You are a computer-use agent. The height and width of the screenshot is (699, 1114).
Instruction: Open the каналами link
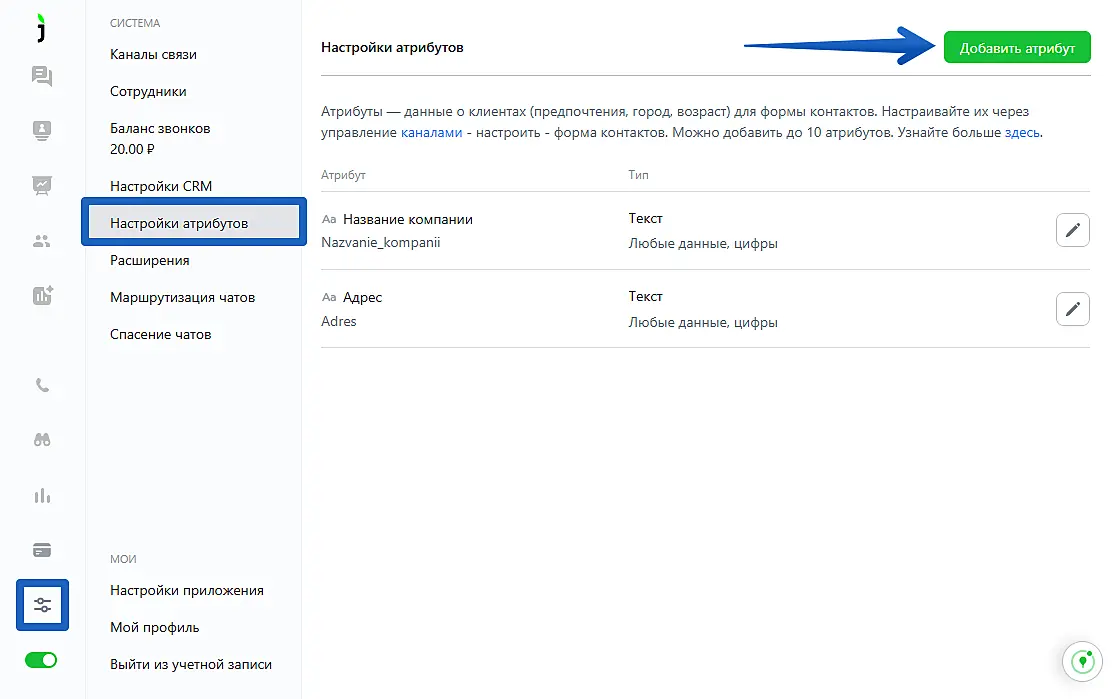431,132
